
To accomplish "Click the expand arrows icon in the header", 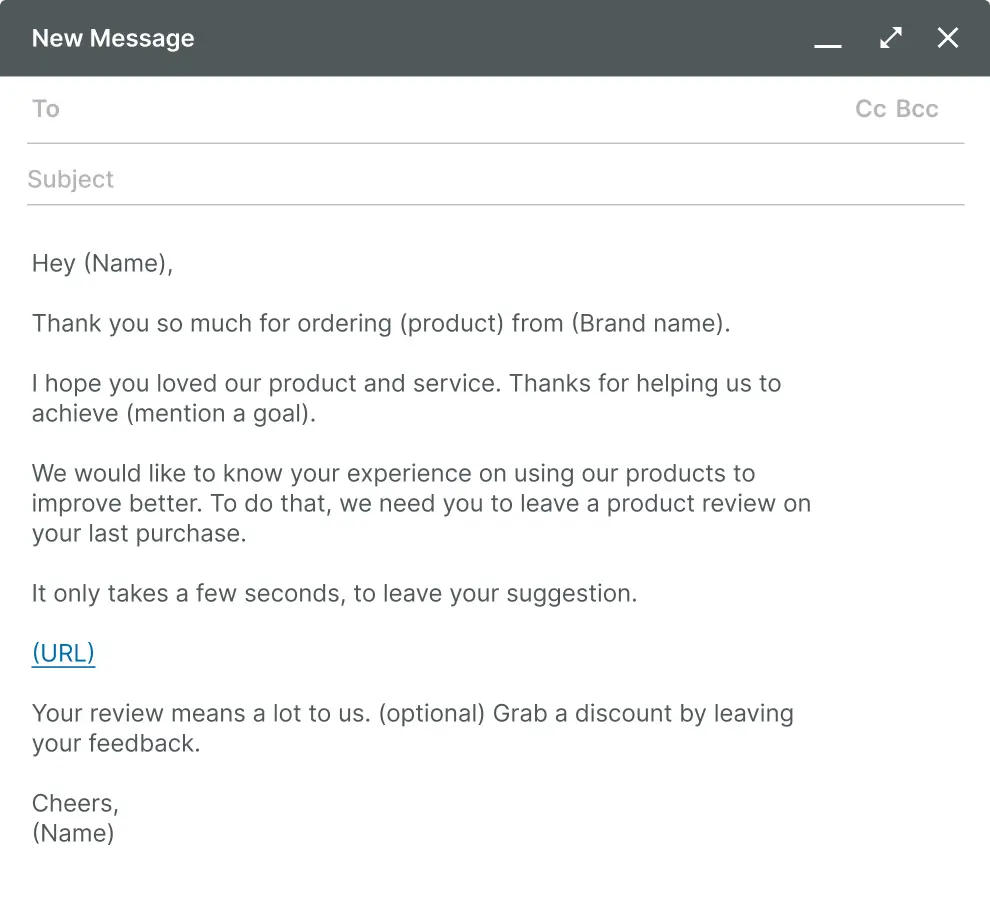I will point(889,38).
